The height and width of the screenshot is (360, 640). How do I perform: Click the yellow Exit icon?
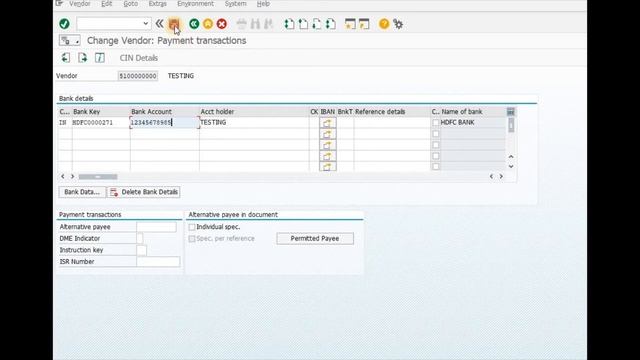208,24
